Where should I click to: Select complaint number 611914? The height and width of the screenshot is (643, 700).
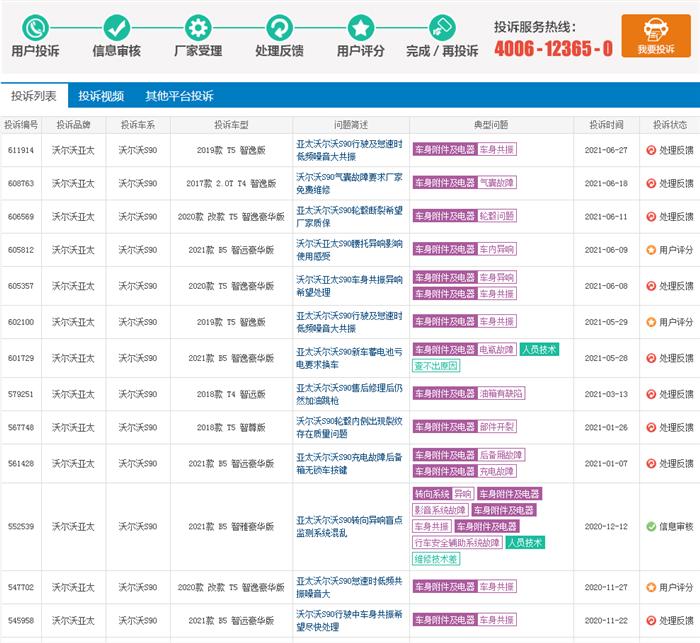click(21, 150)
